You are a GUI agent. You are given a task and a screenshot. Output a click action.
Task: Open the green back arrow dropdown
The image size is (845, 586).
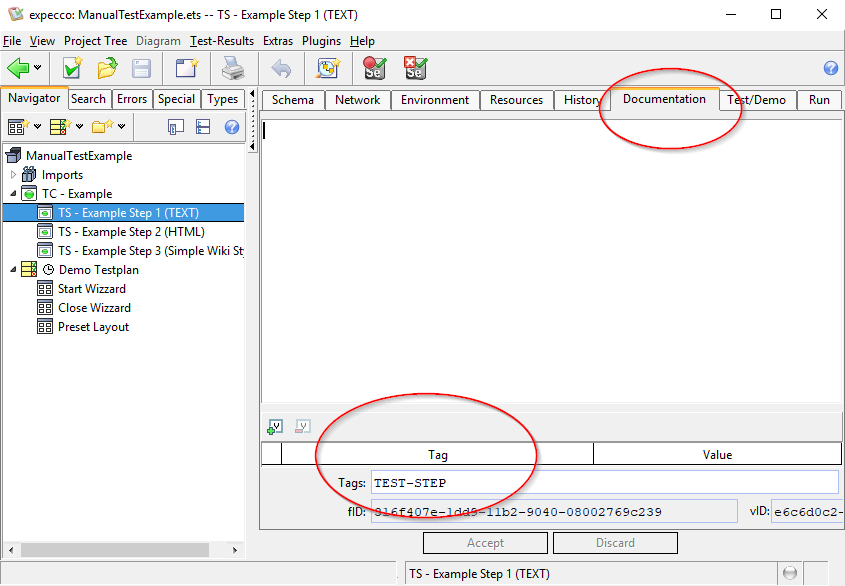38,68
